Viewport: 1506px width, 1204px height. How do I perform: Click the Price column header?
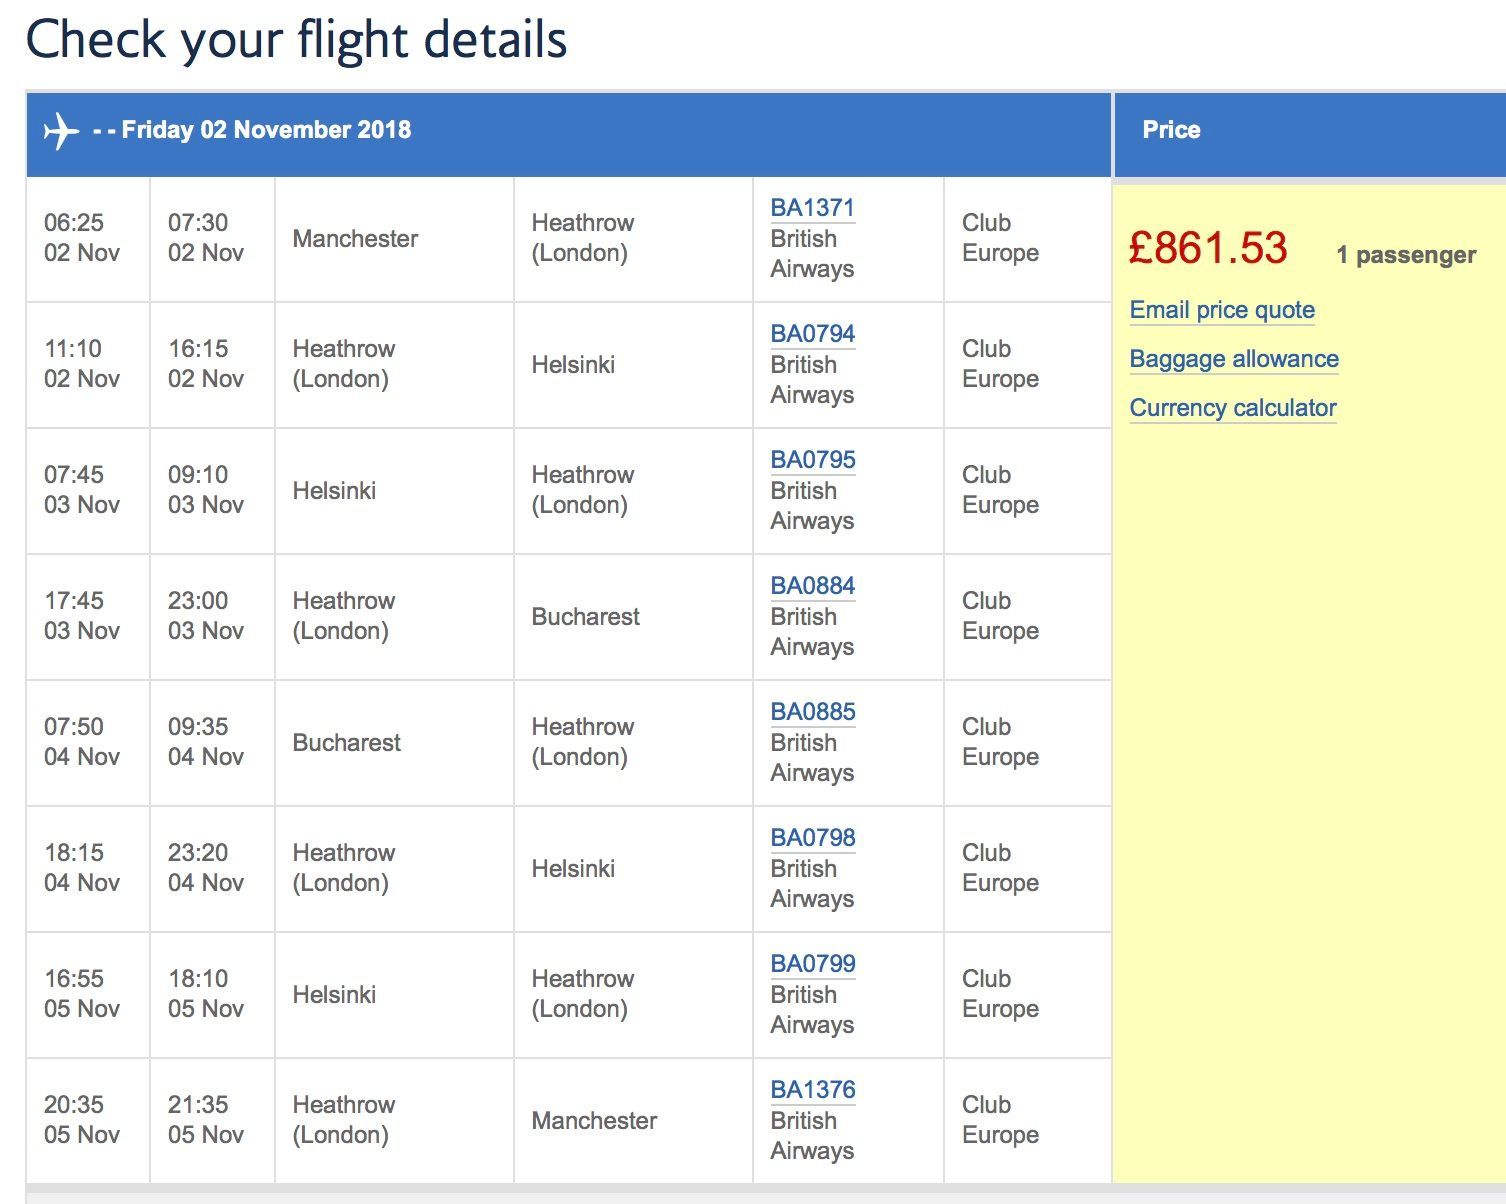(x=1172, y=130)
